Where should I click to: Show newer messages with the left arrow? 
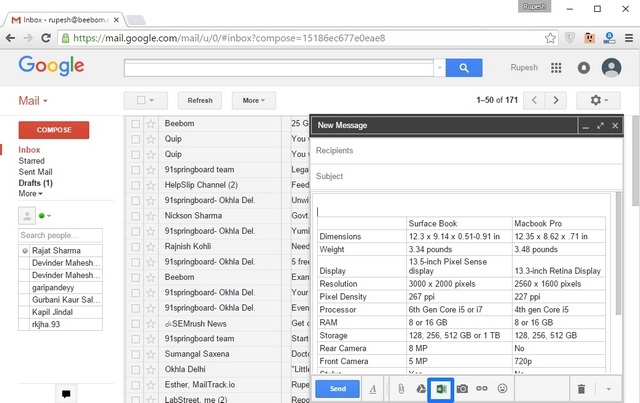pyautogui.click(x=534, y=100)
